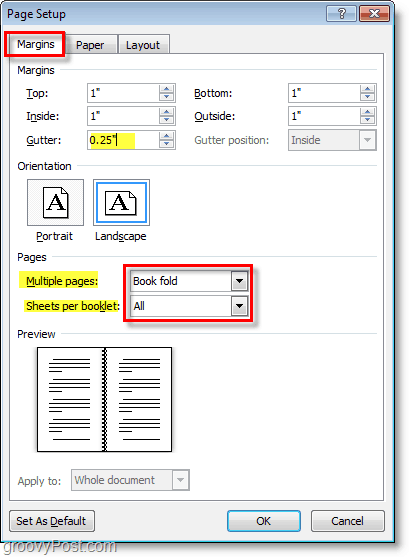Viewport: 409px width, 557px height.
Task: Select the Portrait orientation icon
Action: [x=55, y=202]
